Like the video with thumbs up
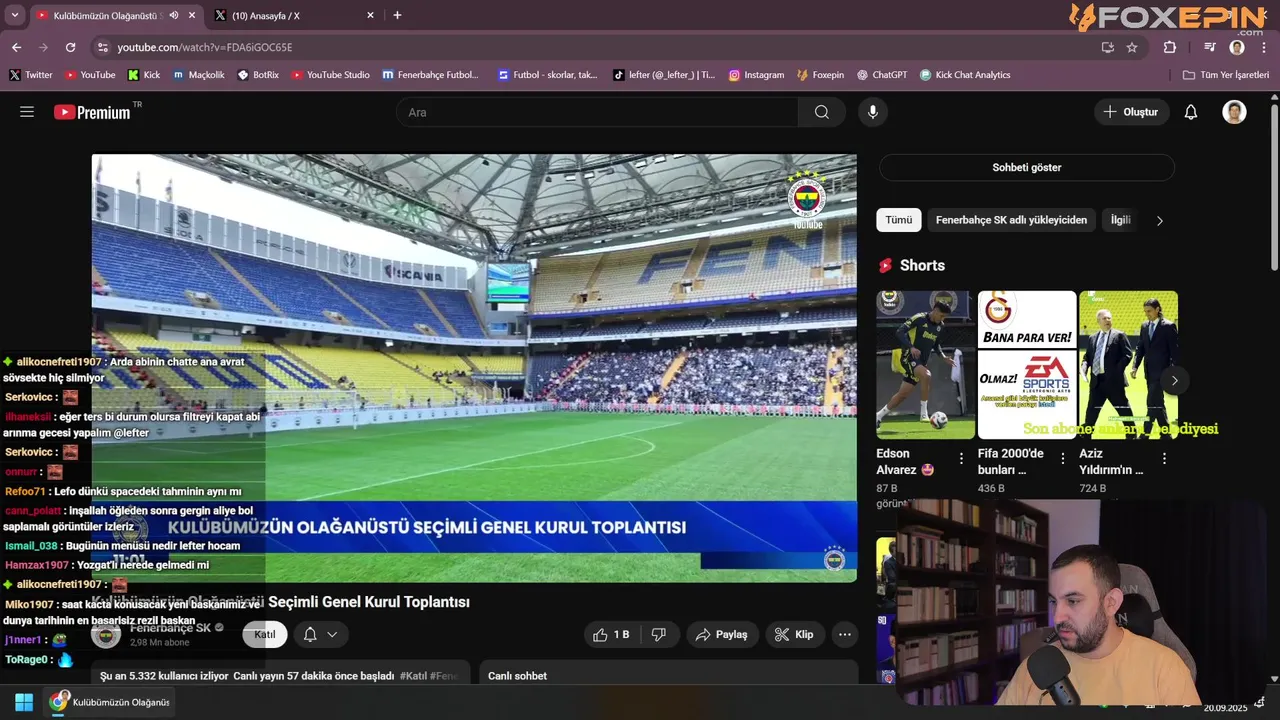 (611, 634)
